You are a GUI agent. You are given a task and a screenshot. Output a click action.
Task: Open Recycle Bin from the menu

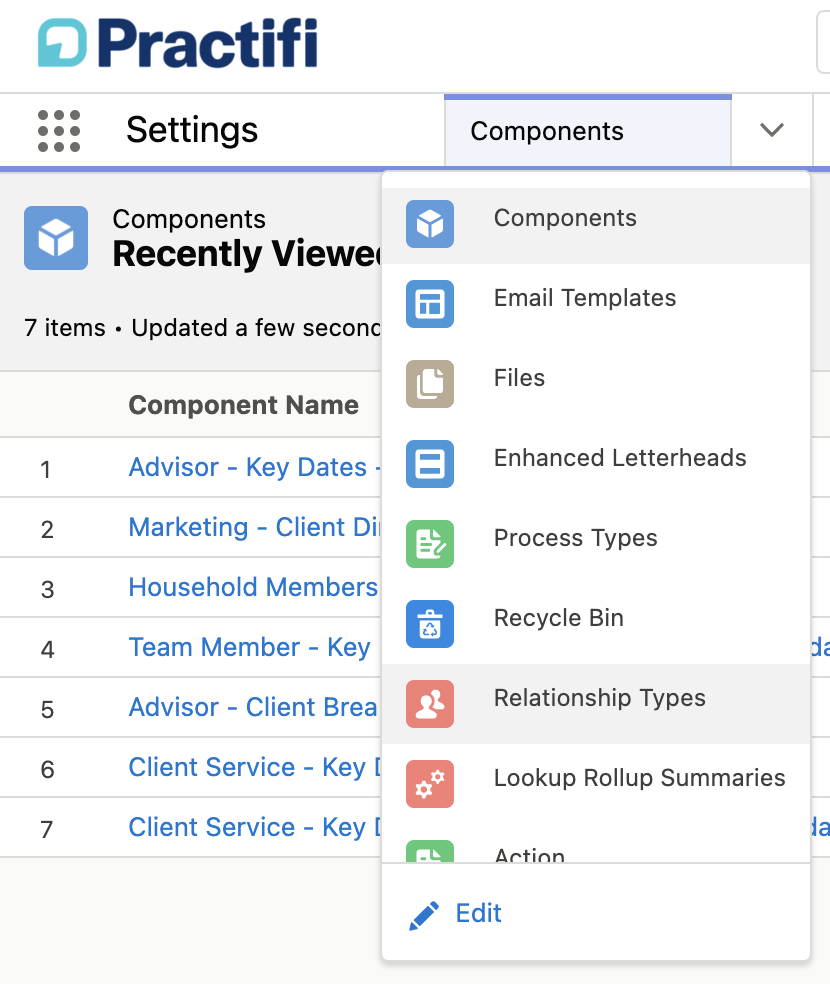(596, 624)
